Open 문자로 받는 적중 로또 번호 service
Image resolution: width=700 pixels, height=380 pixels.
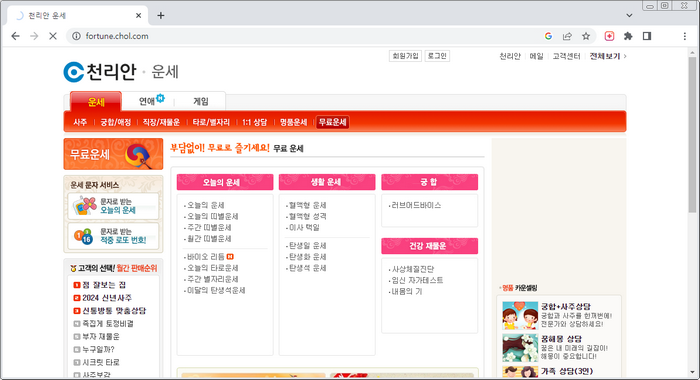point(113,236)
